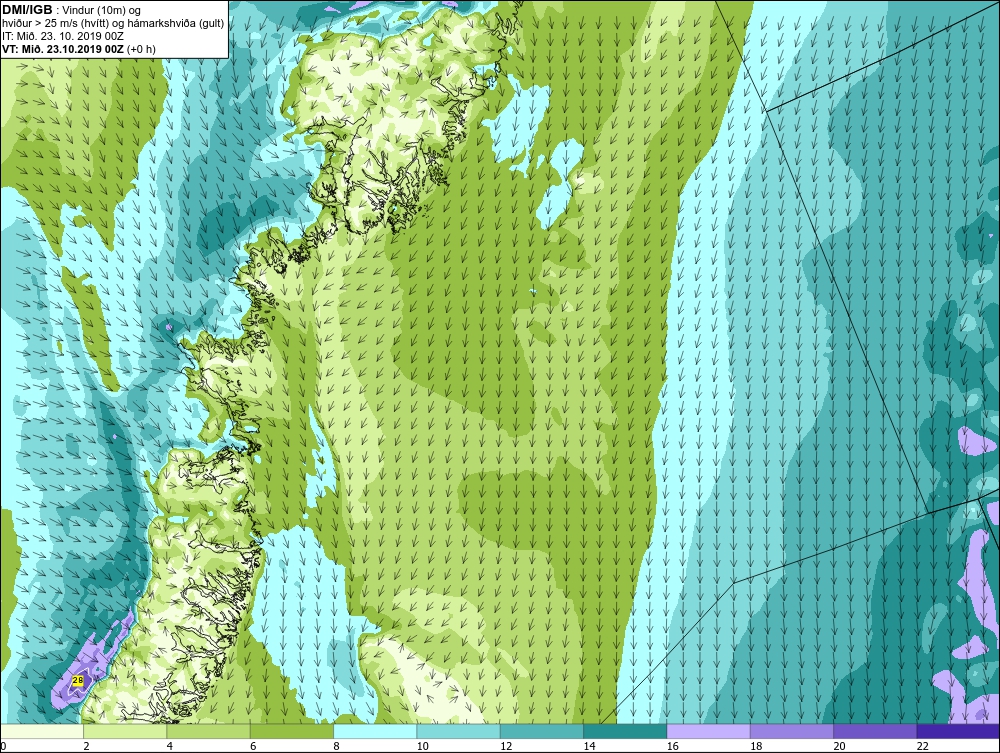The image size is (1000, 753).
Task: Click the "14" scale label
Action: 589,746
